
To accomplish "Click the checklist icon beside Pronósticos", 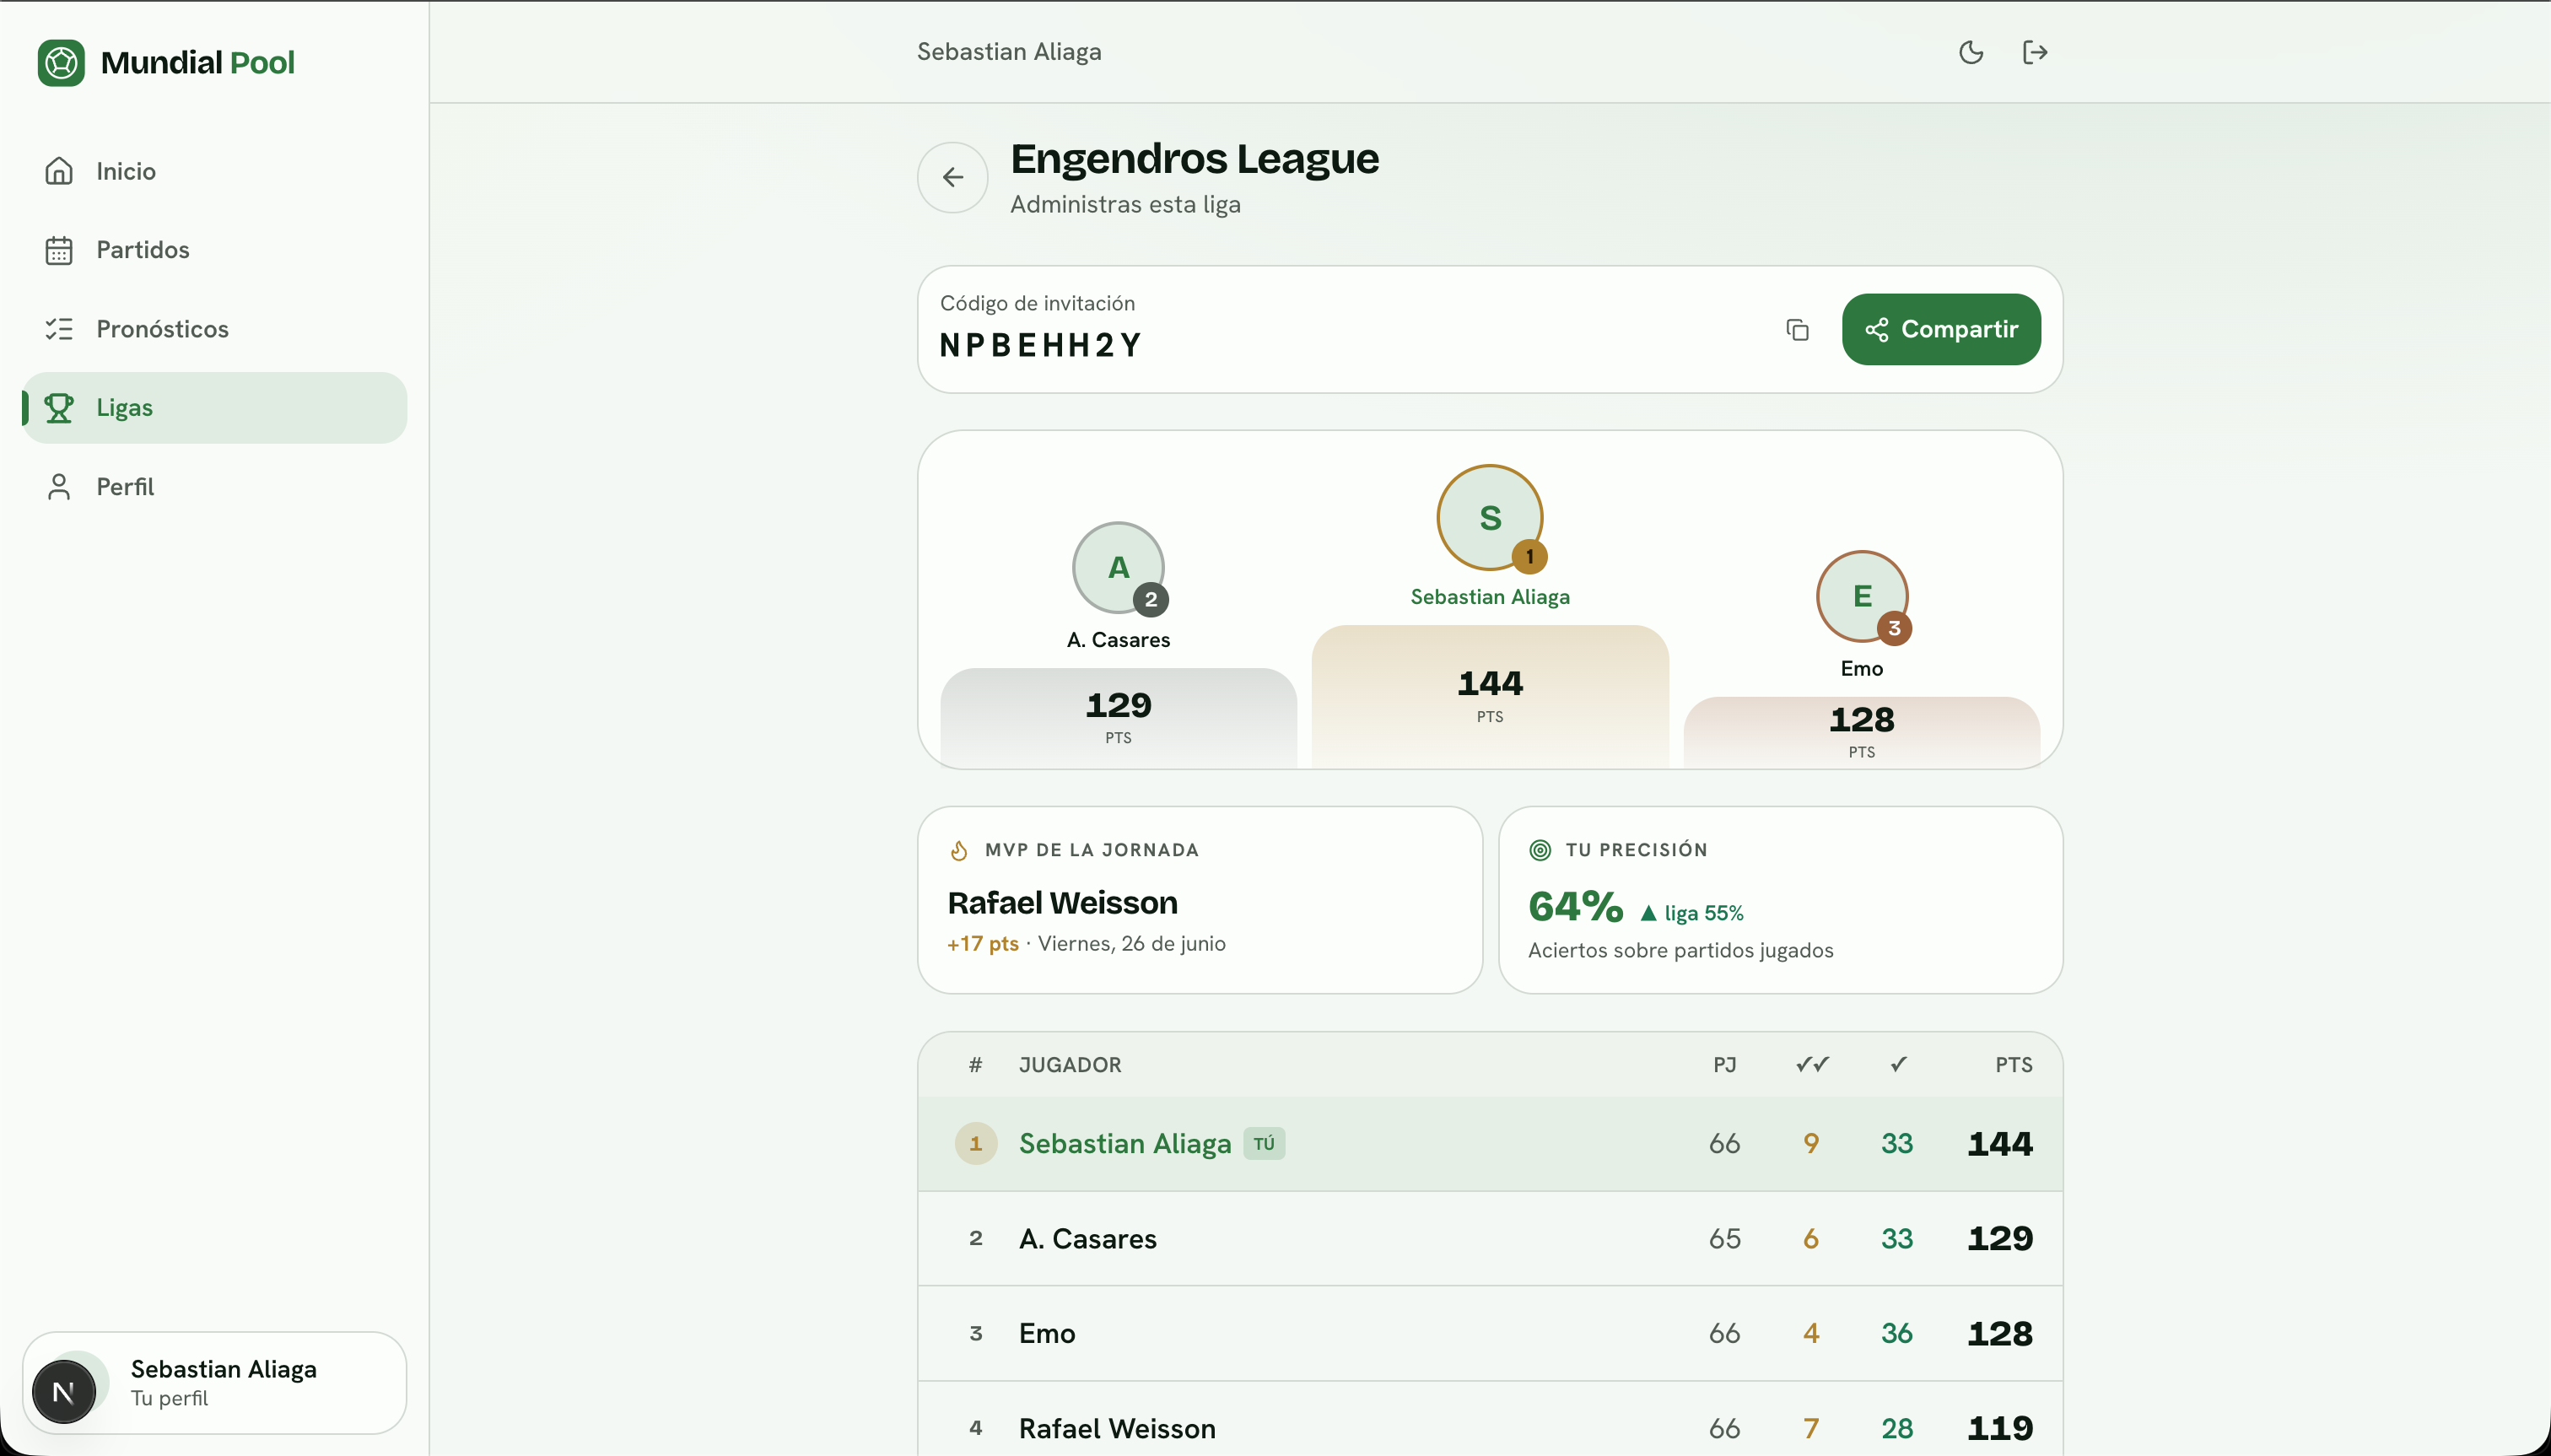I will 59,329.
